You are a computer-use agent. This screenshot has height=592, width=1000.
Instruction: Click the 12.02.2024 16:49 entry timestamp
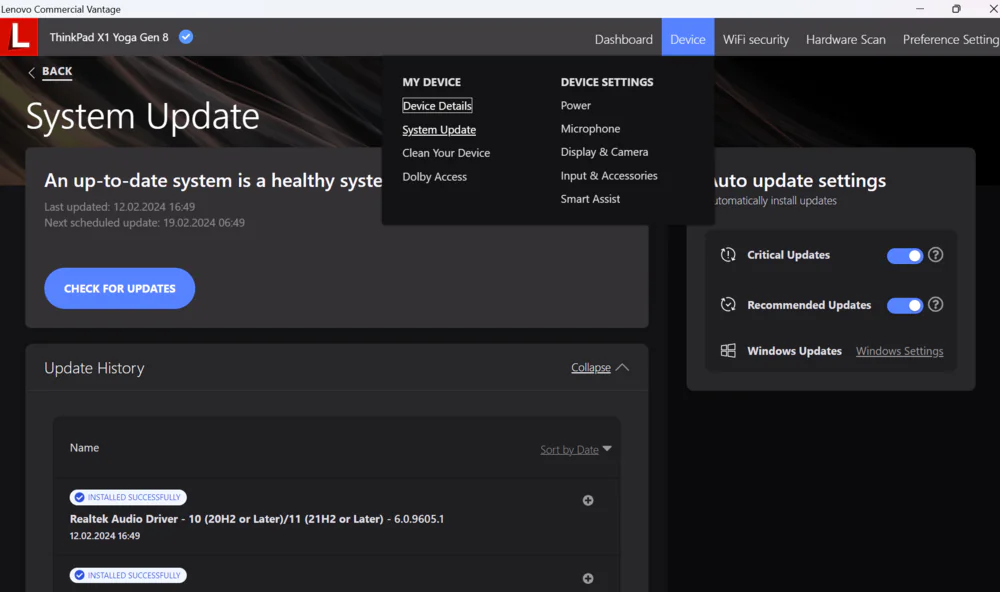point(105,536)
